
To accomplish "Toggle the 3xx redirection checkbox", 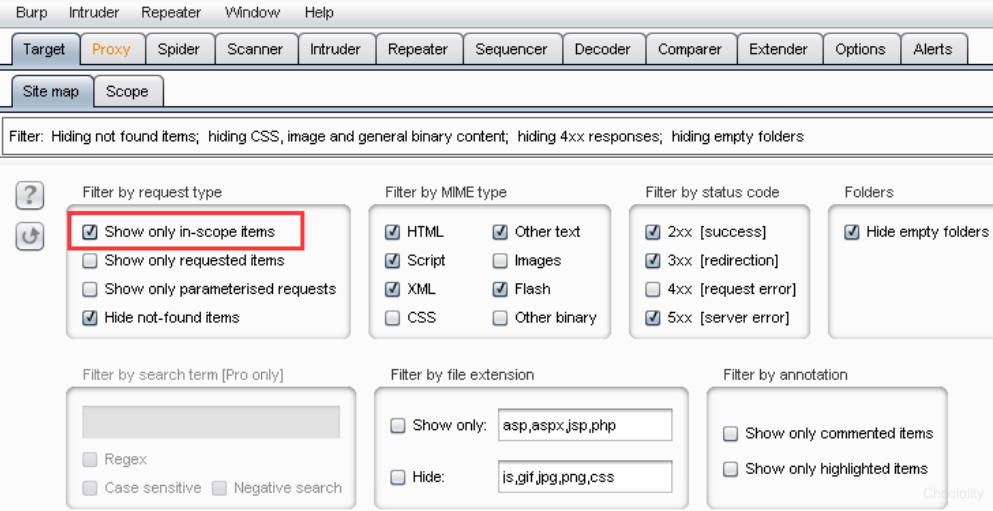I will click(x=653, y=260).
